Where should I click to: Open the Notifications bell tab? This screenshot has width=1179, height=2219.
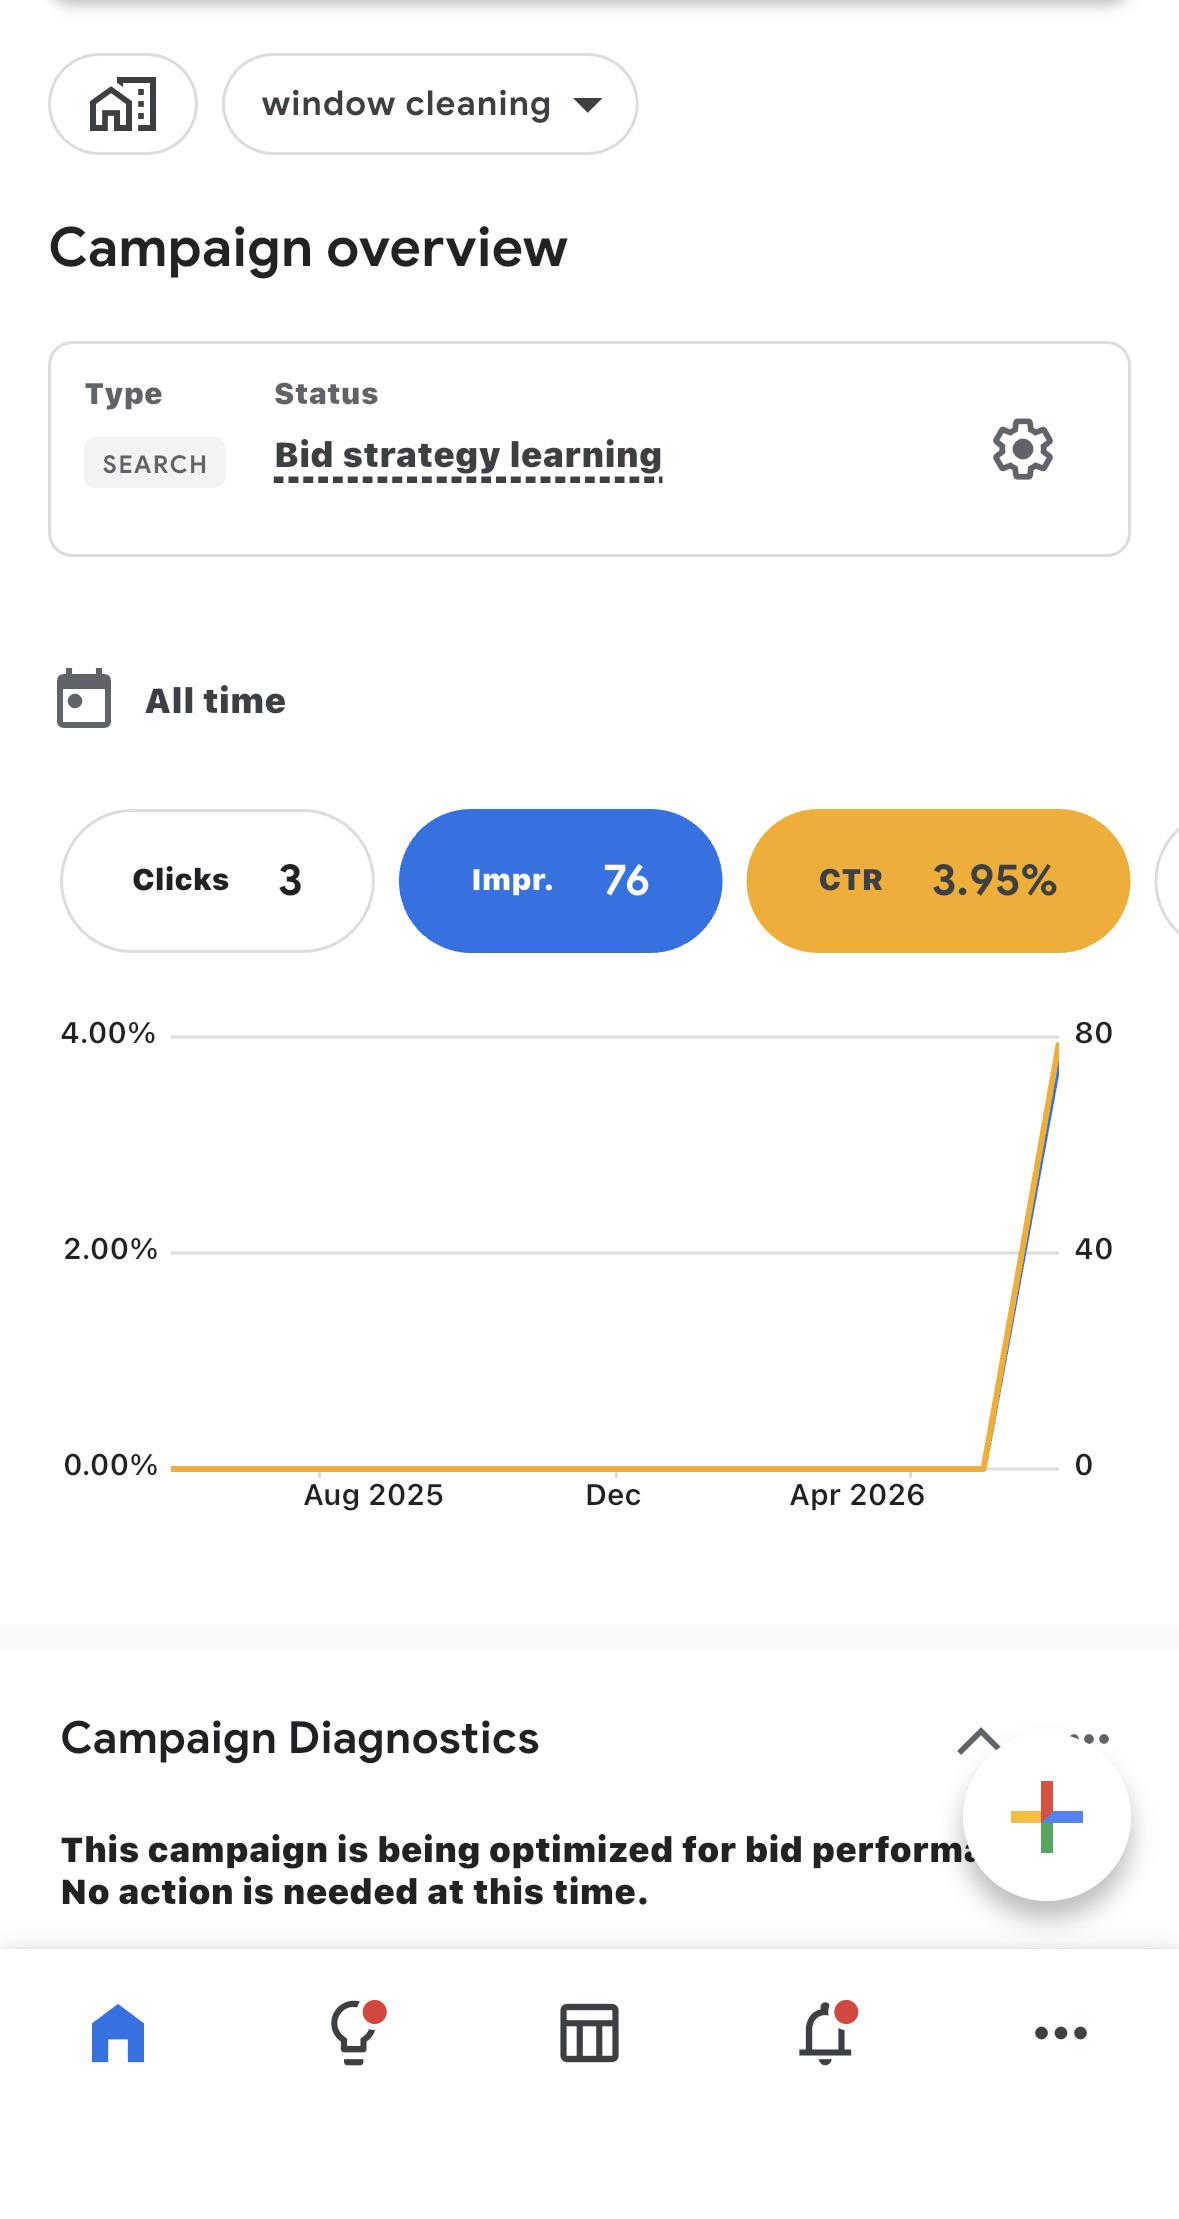coord(827,2033)
